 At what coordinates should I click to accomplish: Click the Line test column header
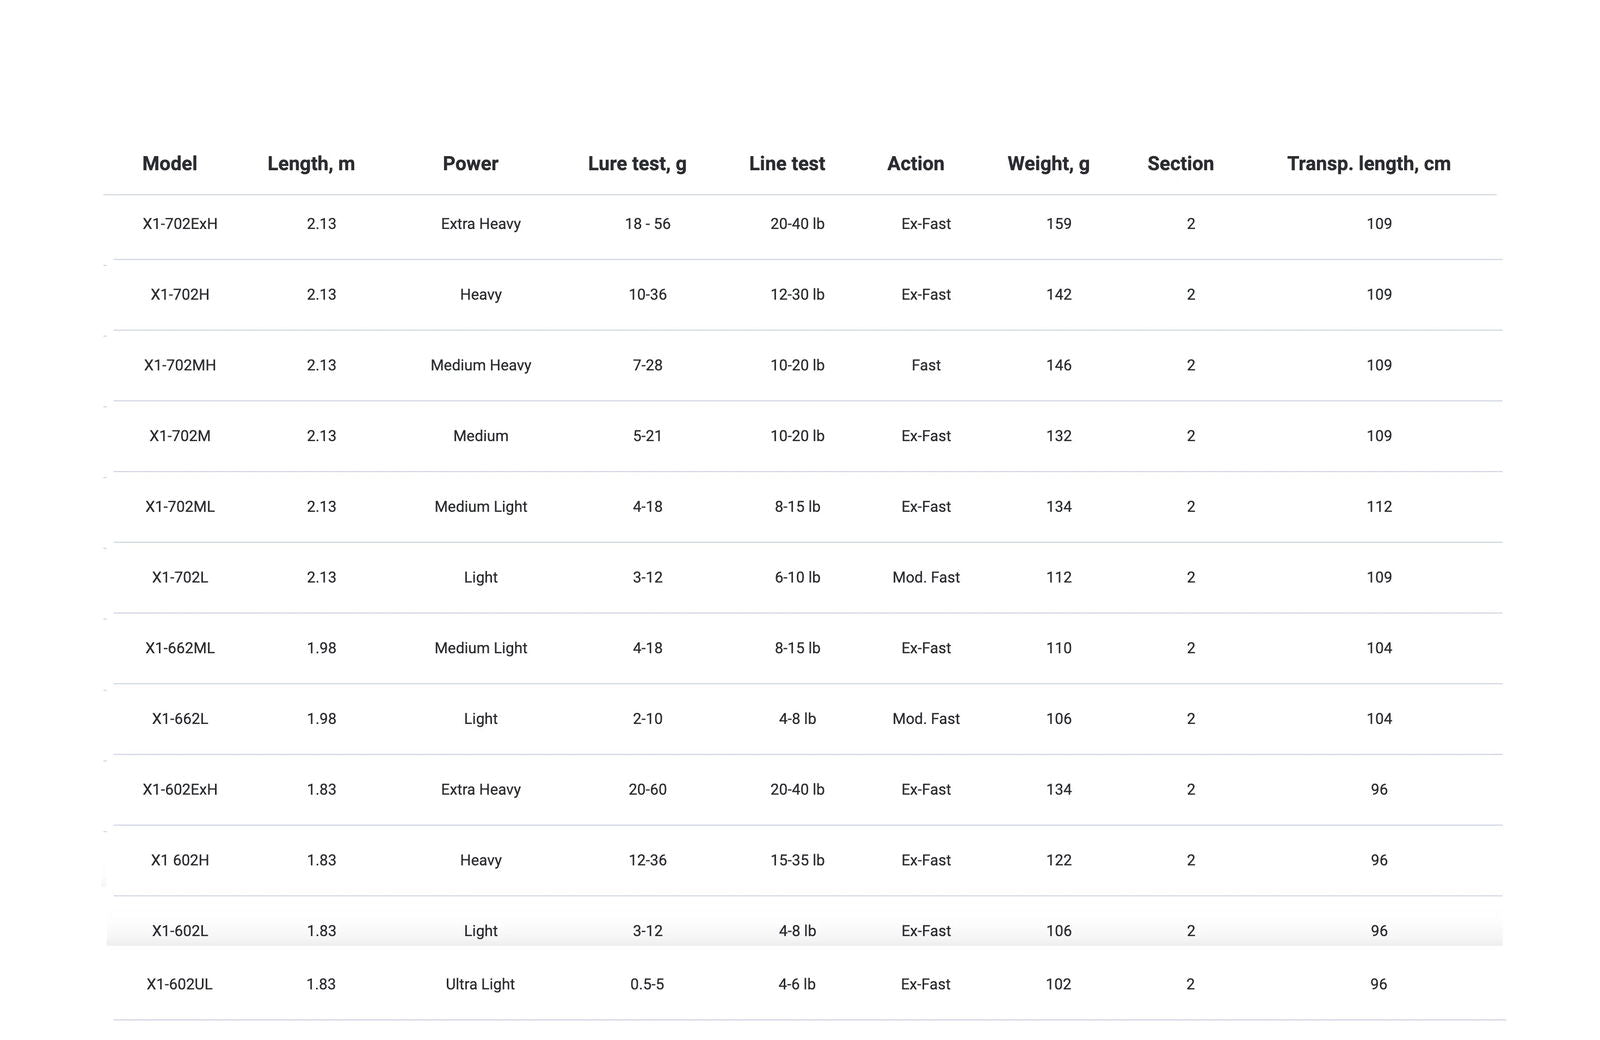coord(787,164)
